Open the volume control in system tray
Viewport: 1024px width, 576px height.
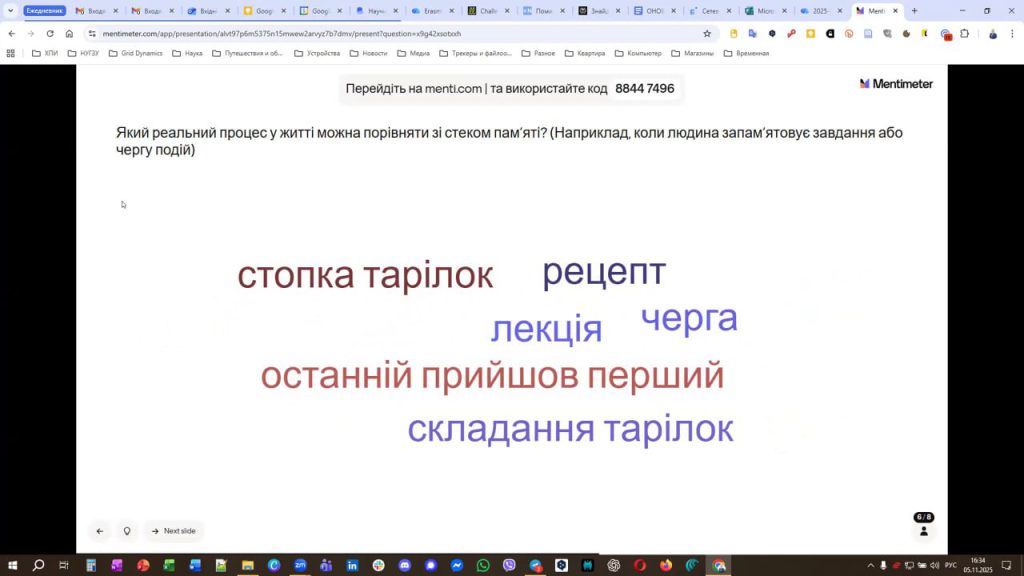935,566
